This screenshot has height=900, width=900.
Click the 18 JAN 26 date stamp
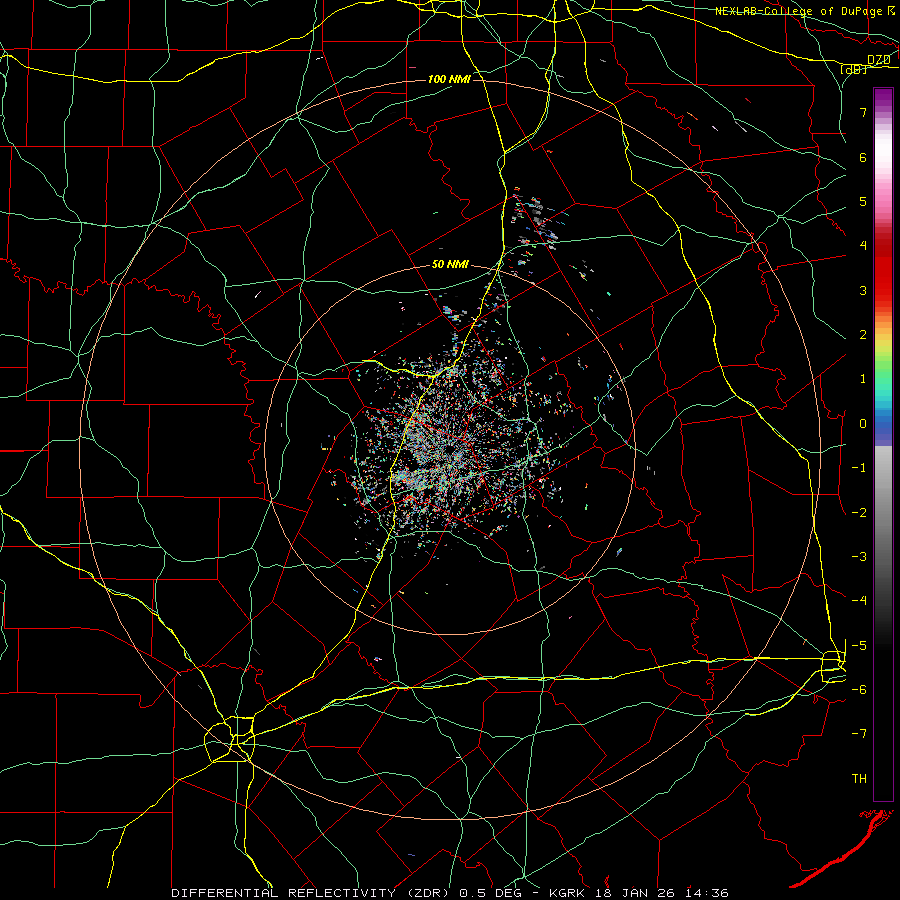point(637,893)
